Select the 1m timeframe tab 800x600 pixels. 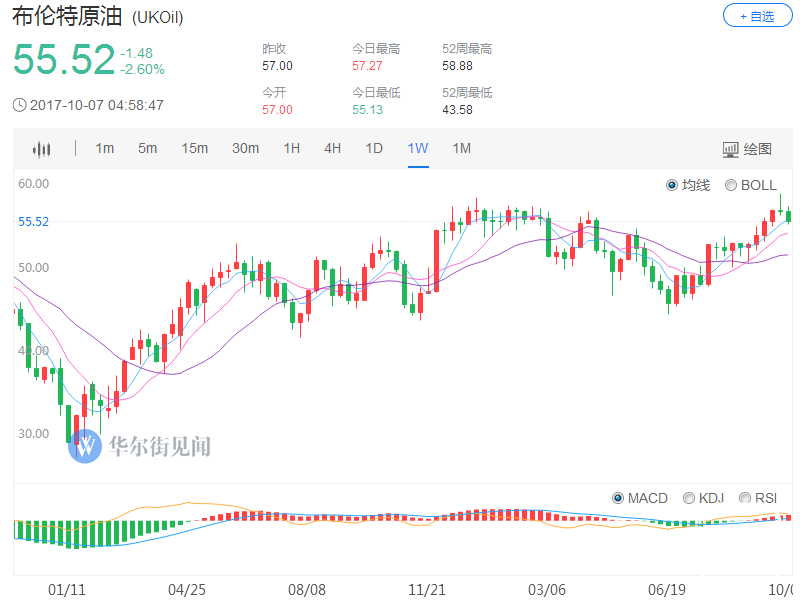click(105, 148)
